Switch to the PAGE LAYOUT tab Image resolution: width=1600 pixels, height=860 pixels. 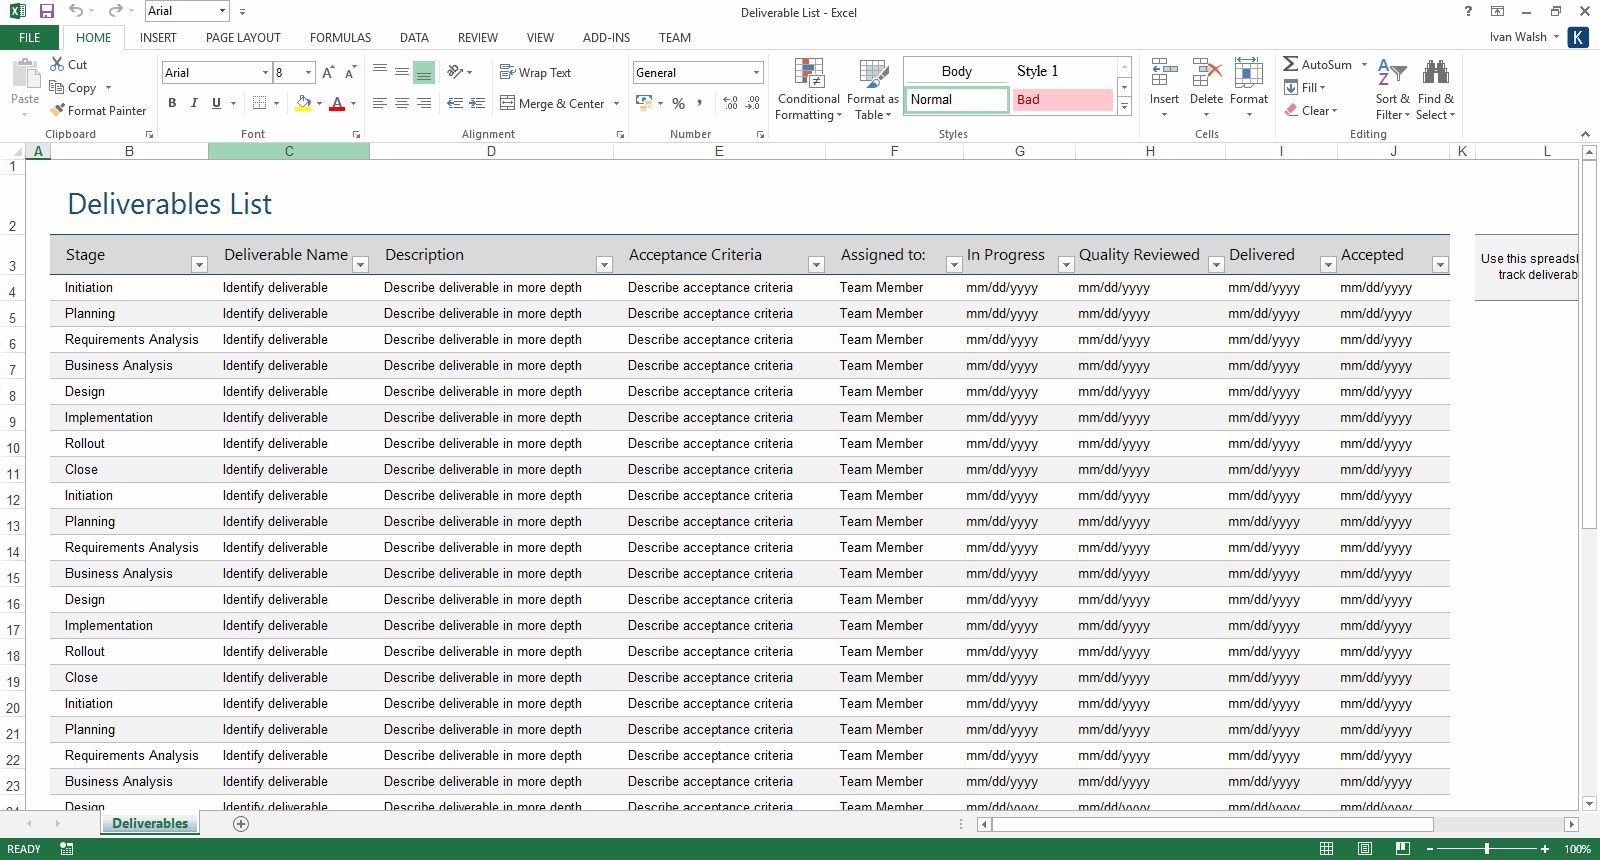click(243, 37)
